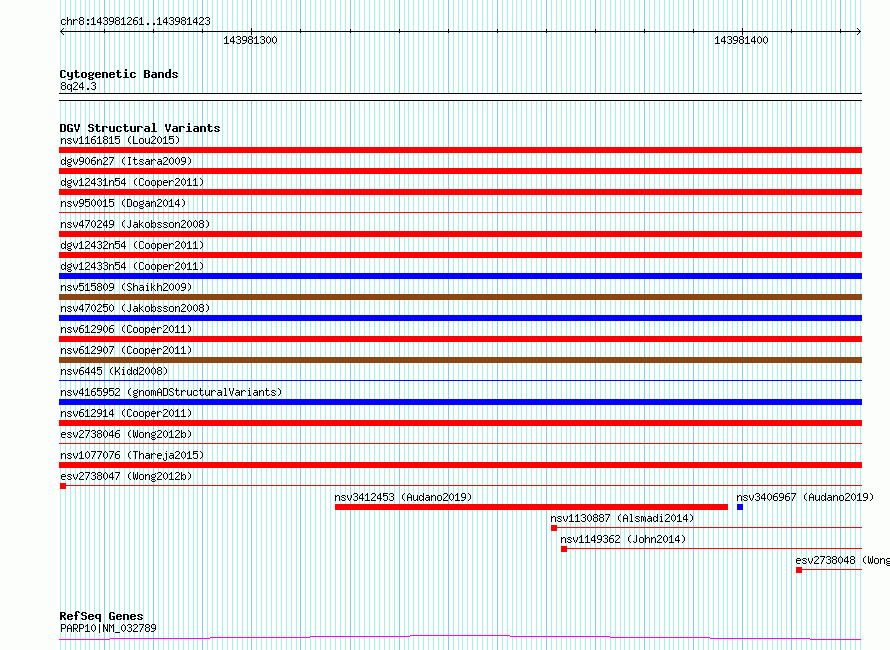Click the small red esv2738047 variant marker
The height and width of the screenshot is (650, 890).
(63, 486)
